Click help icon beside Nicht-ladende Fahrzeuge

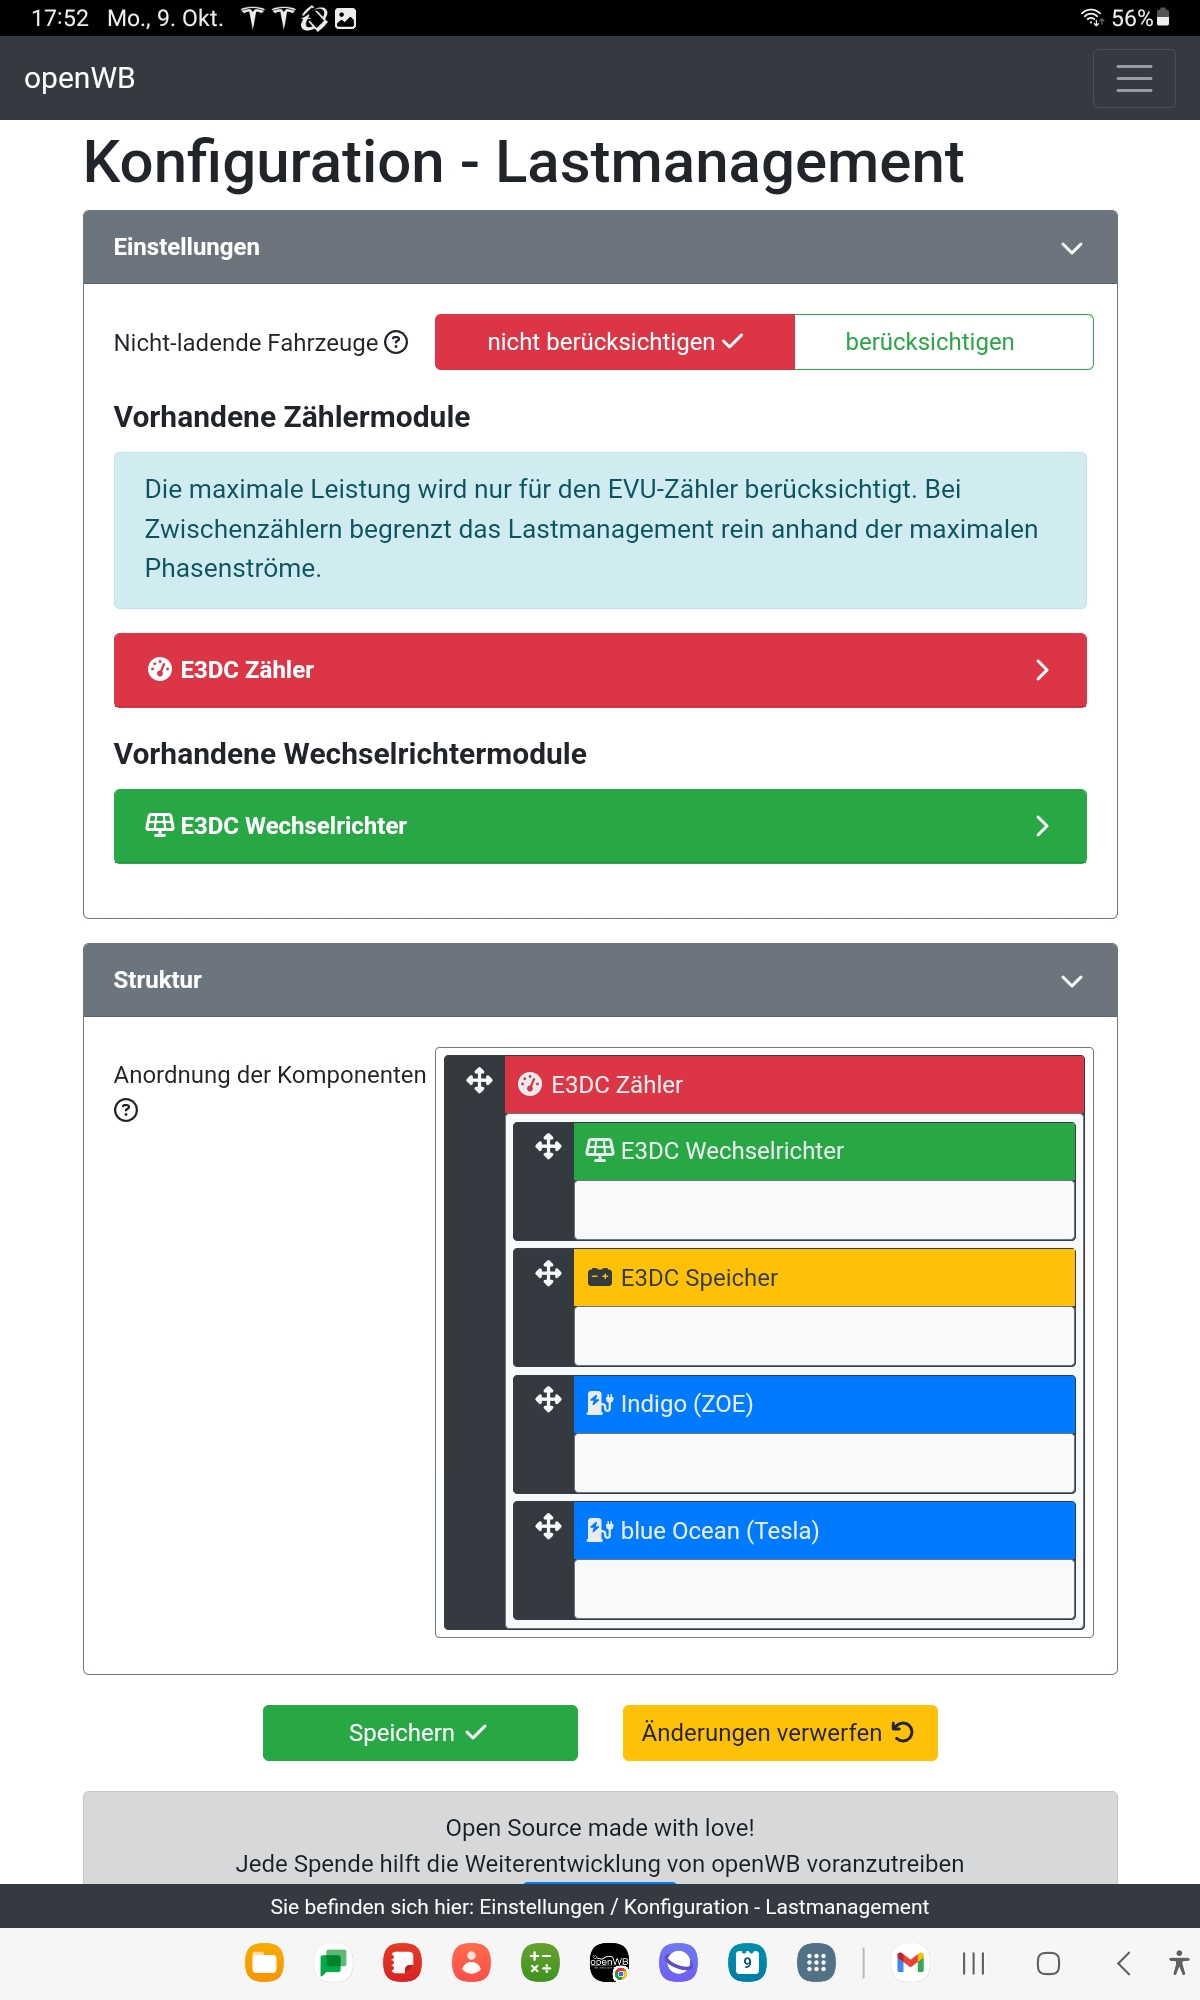click(x=396, y=343)
